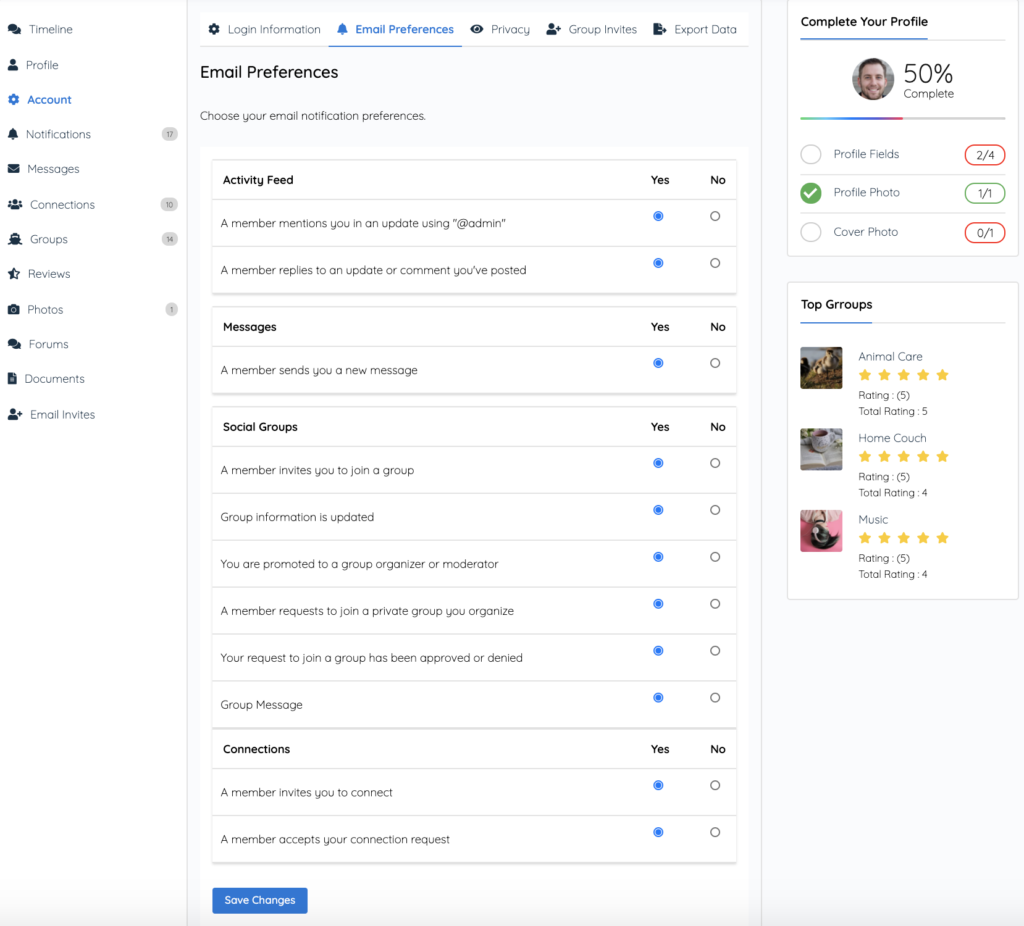
Task: Click the Export Data file icon
Action: (660, 29)
